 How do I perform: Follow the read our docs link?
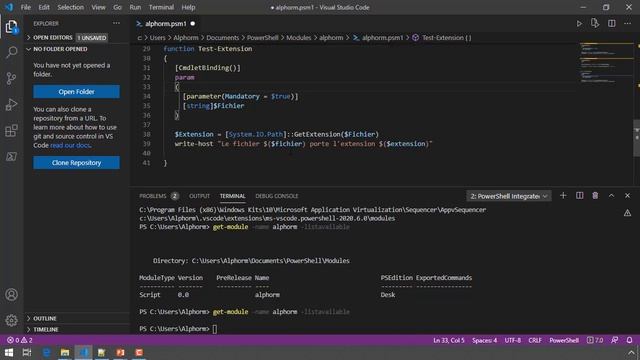(x=70, y=145)
